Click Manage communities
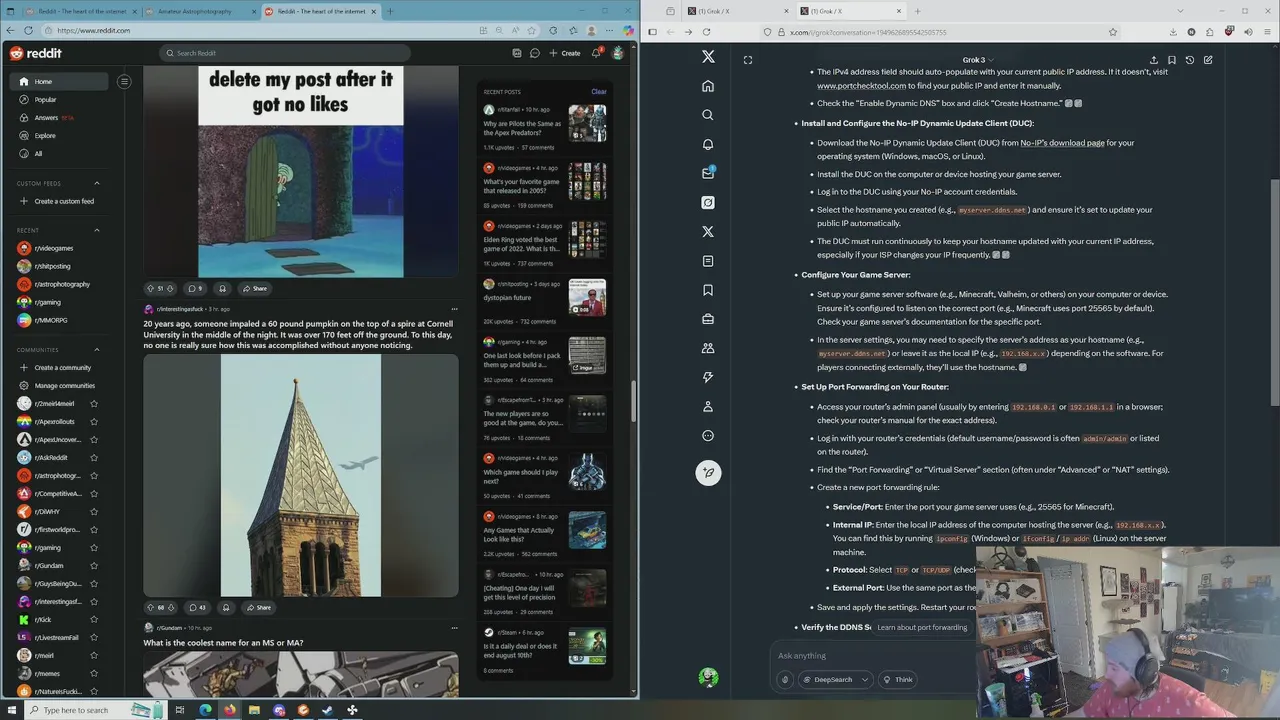The width and height of the screenshot is (1280, 720). tap(61, 385)
